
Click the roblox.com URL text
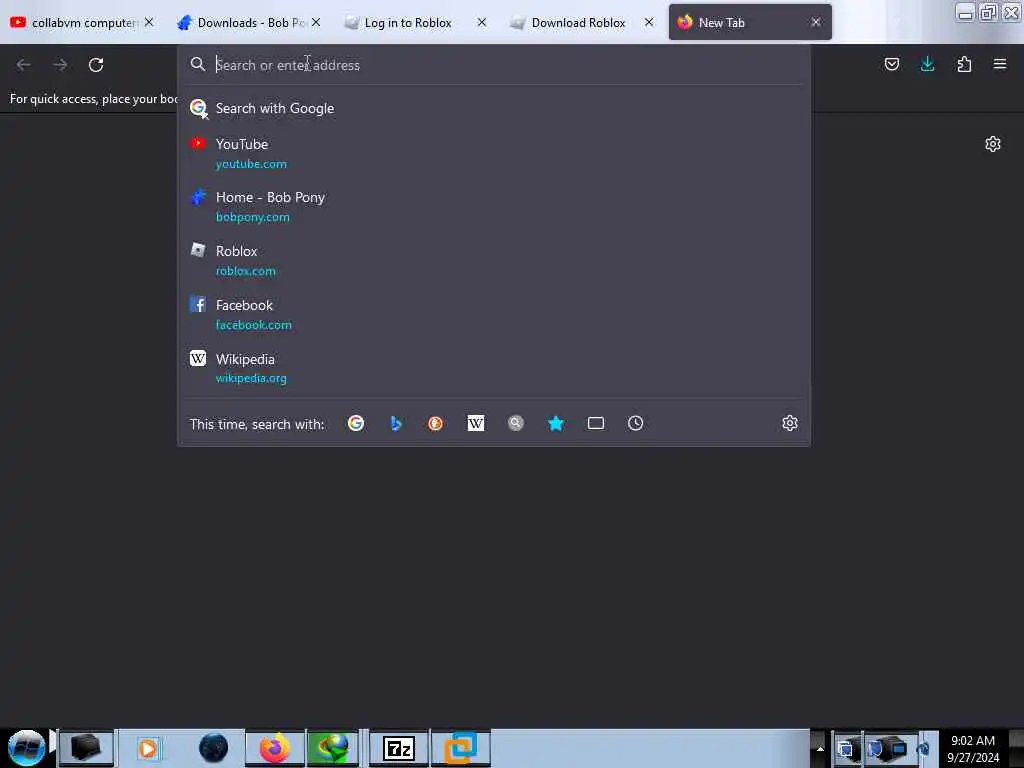click(246, 271)
